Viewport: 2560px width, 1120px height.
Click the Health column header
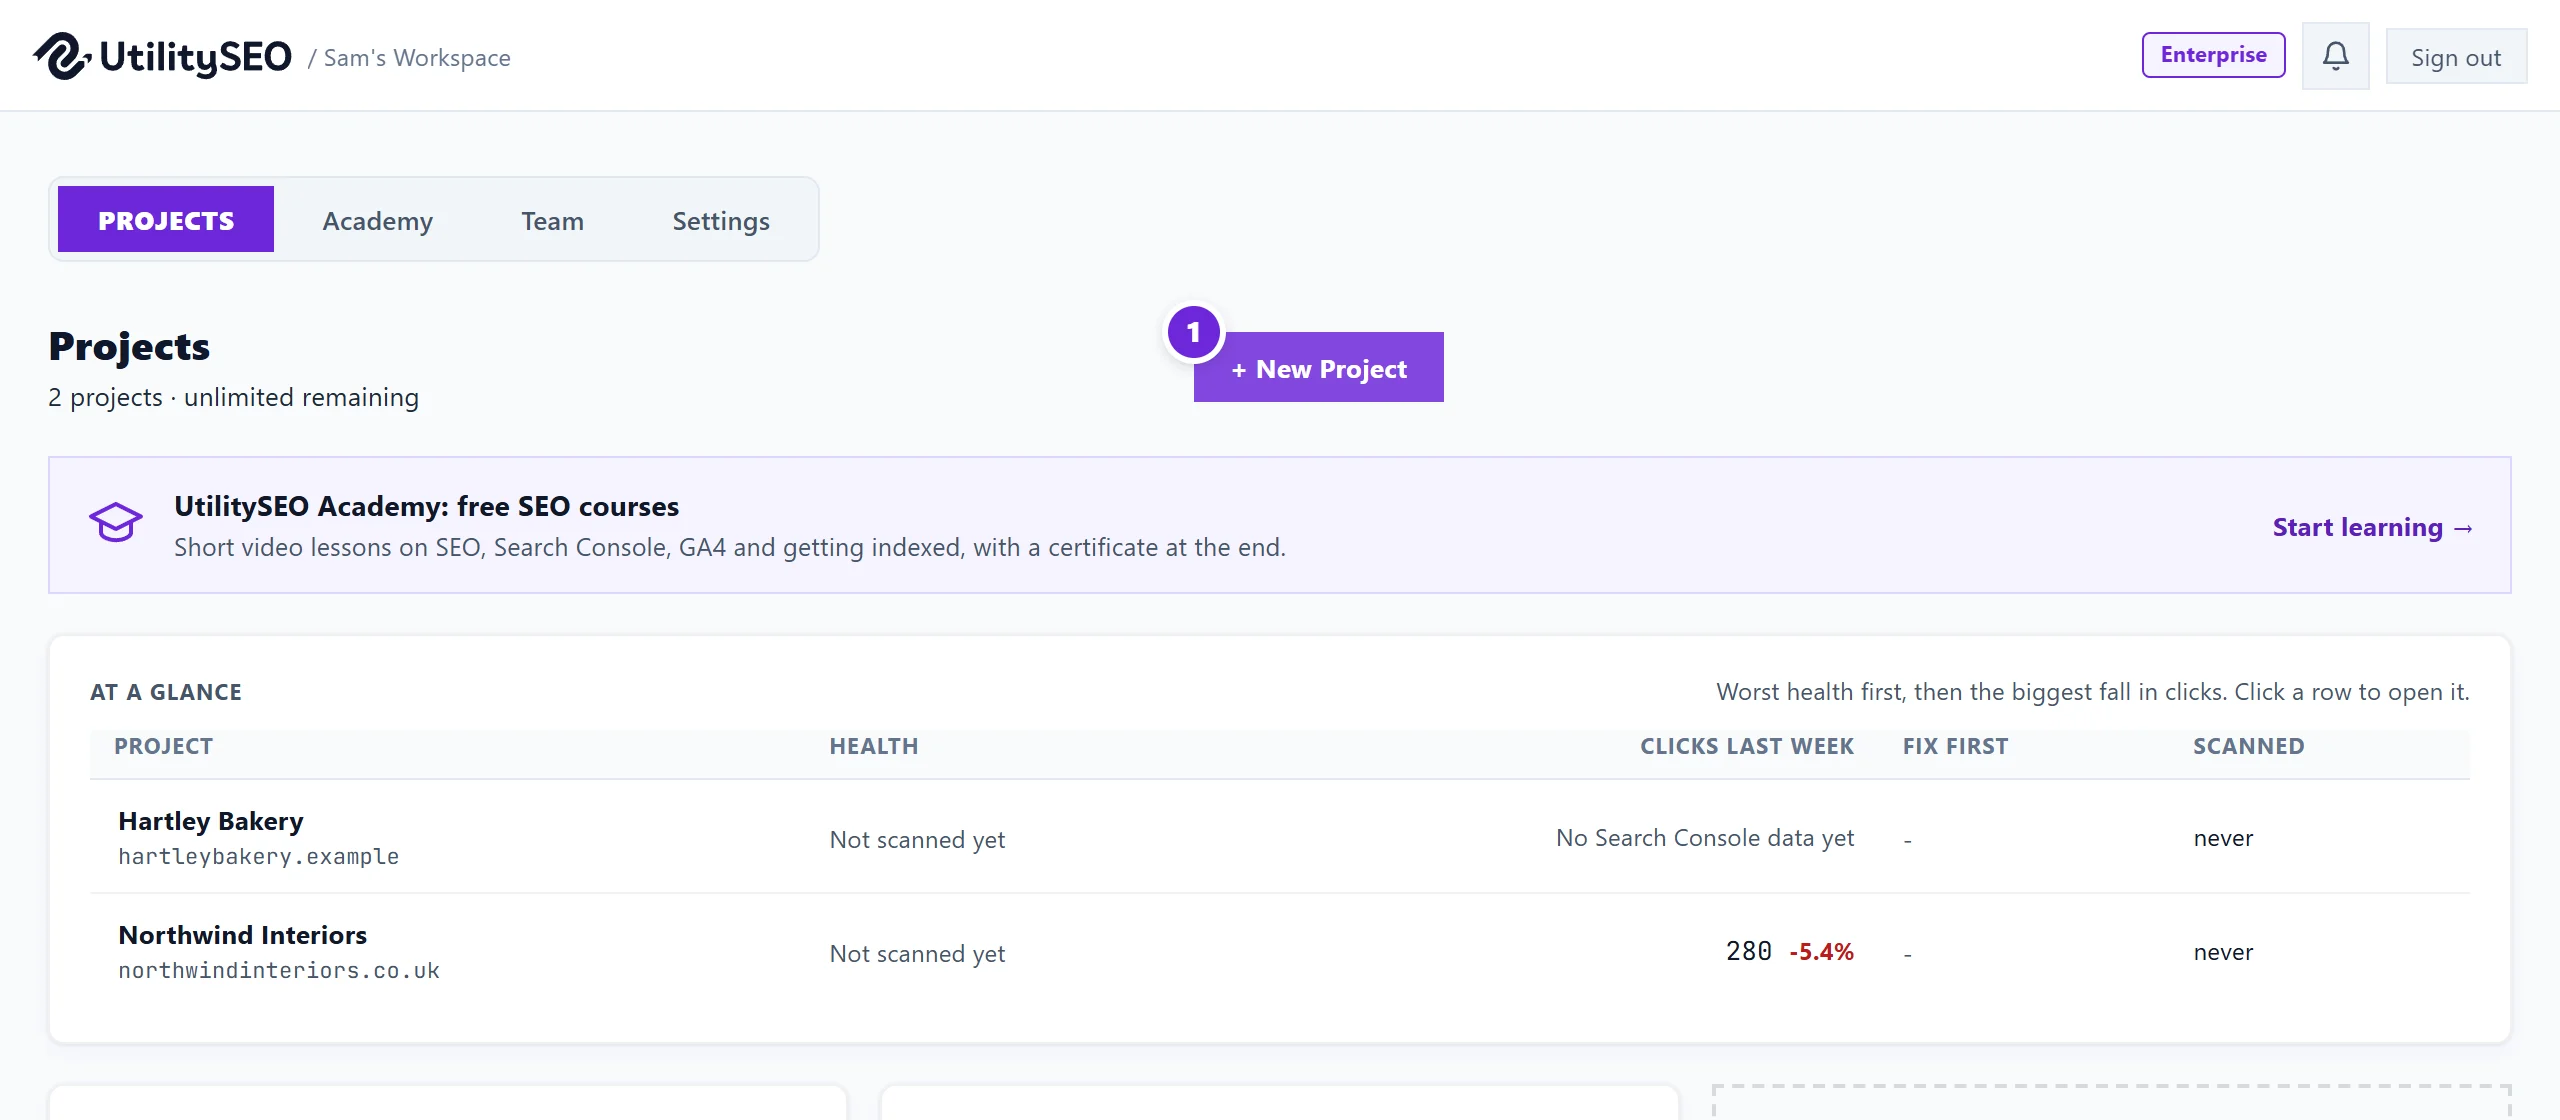pyautogui.click(x=874, y=746)
